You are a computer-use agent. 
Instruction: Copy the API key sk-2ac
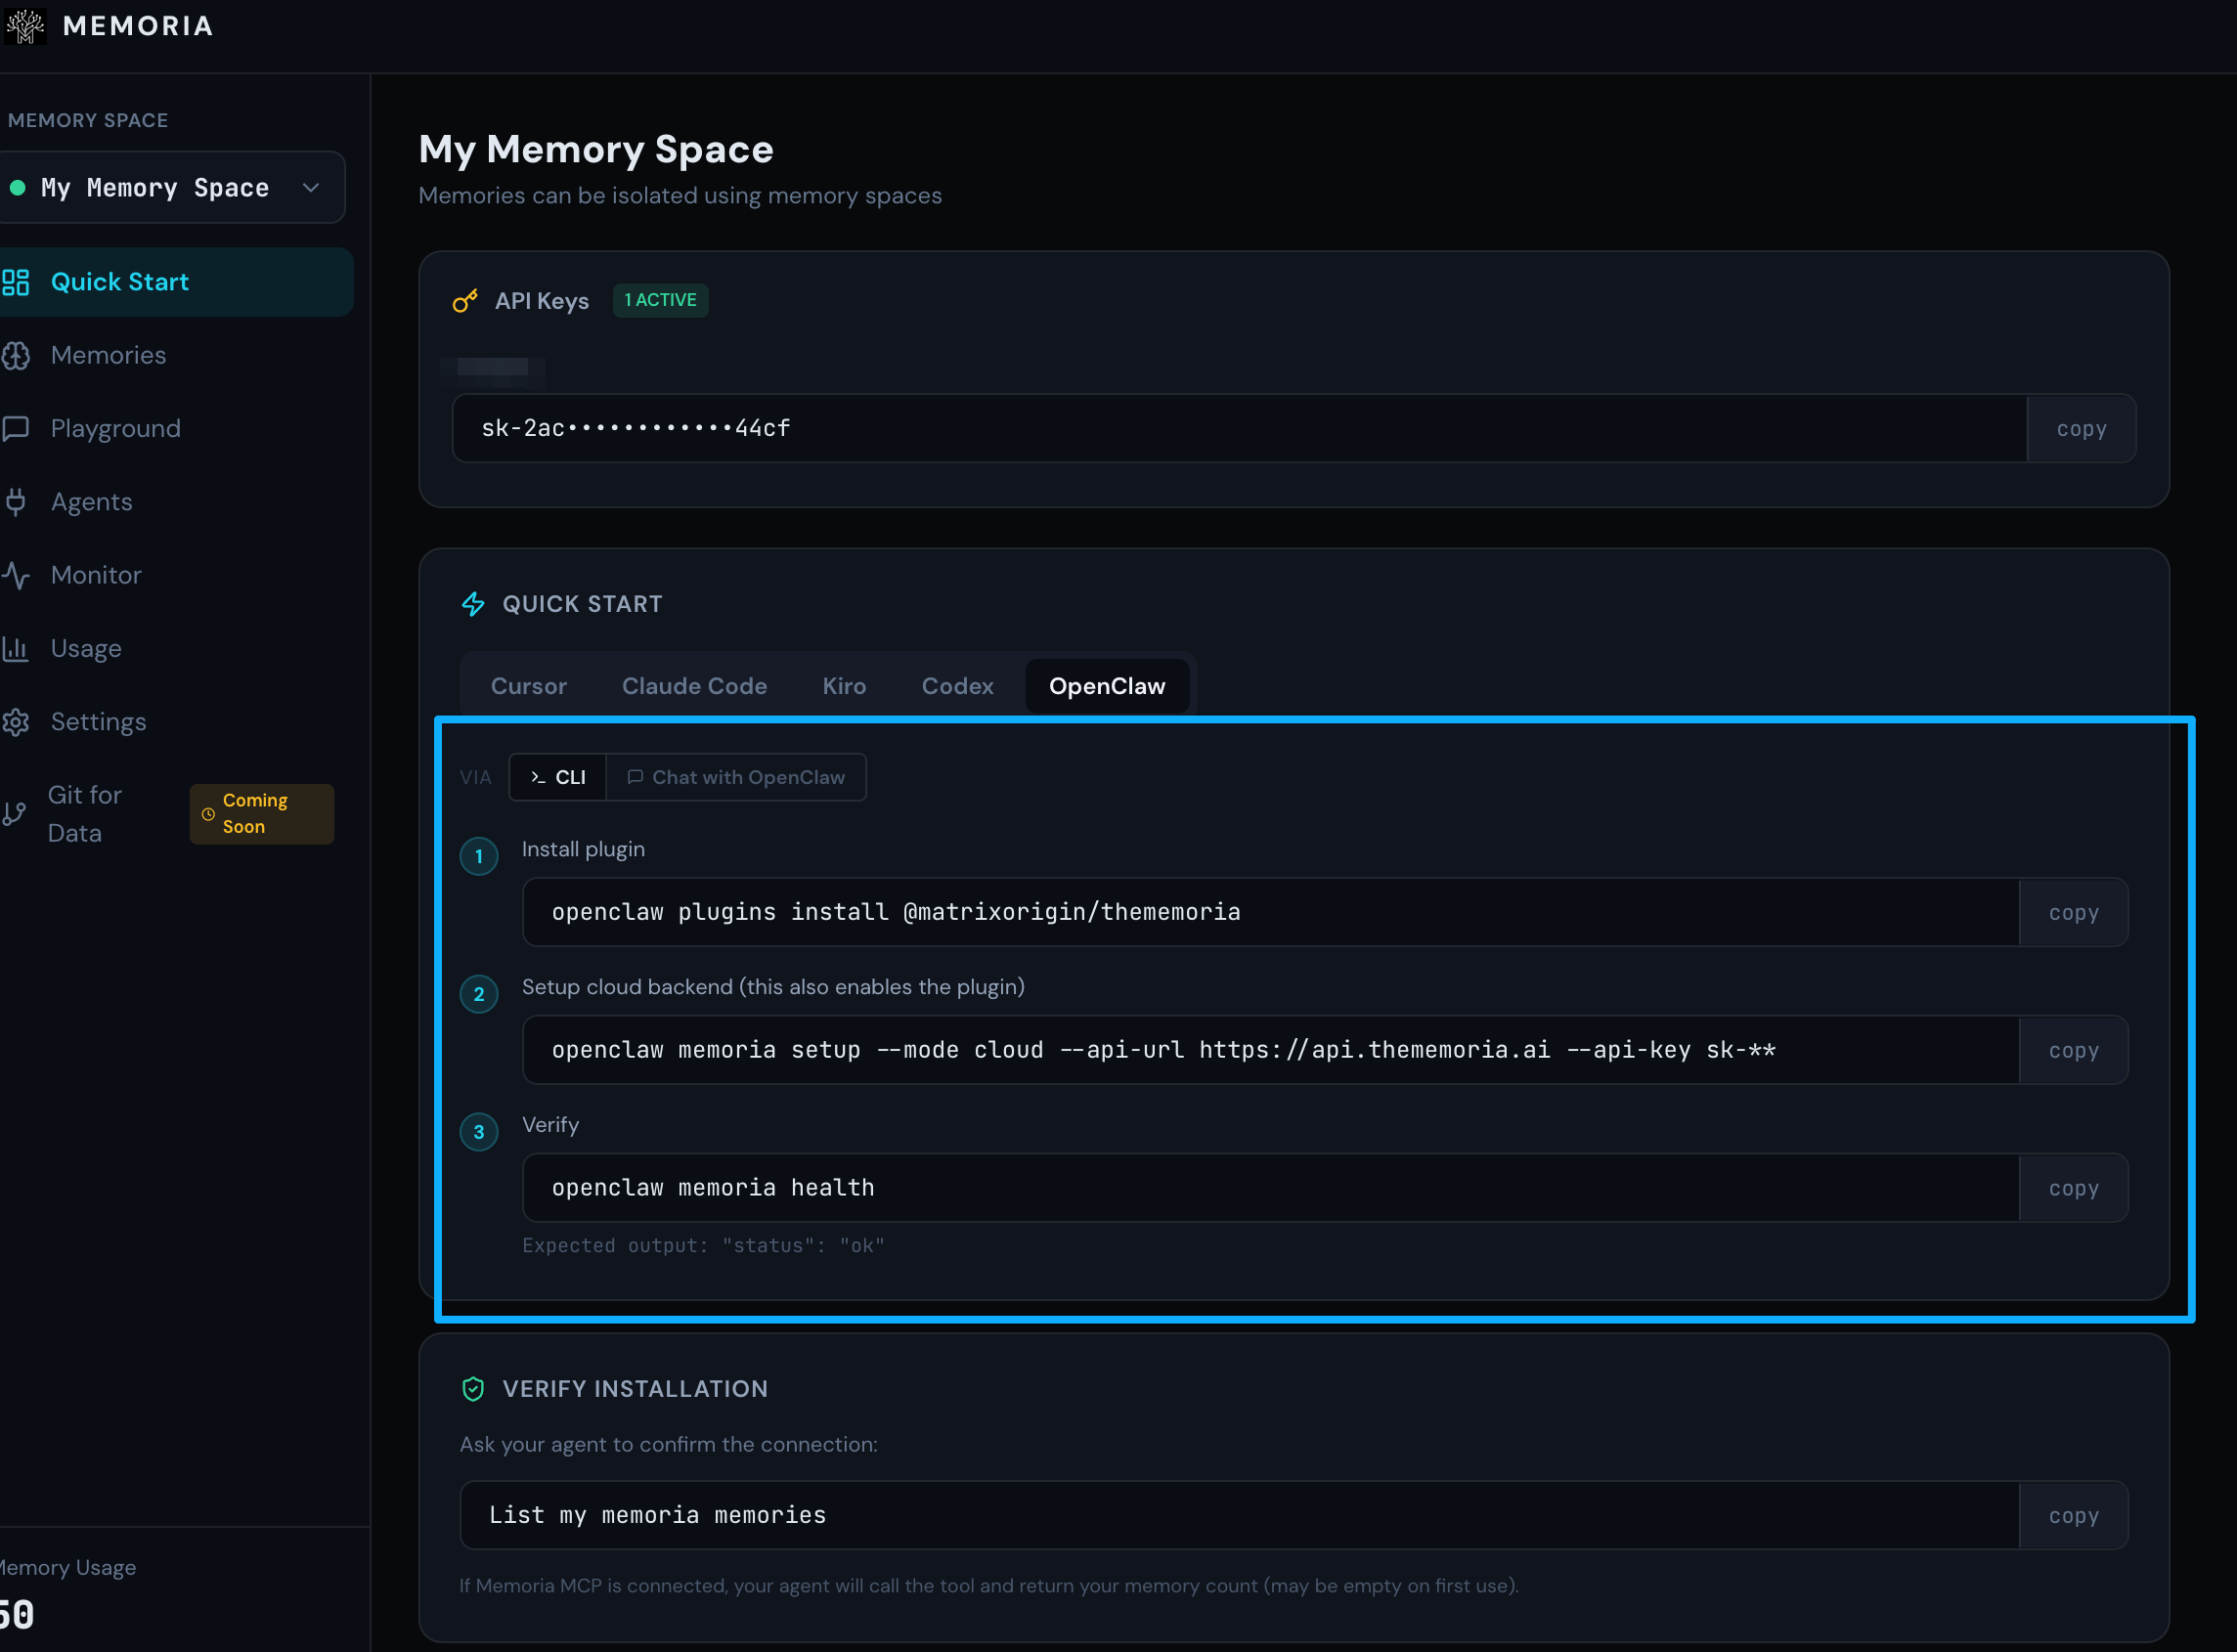point(2081,429)
